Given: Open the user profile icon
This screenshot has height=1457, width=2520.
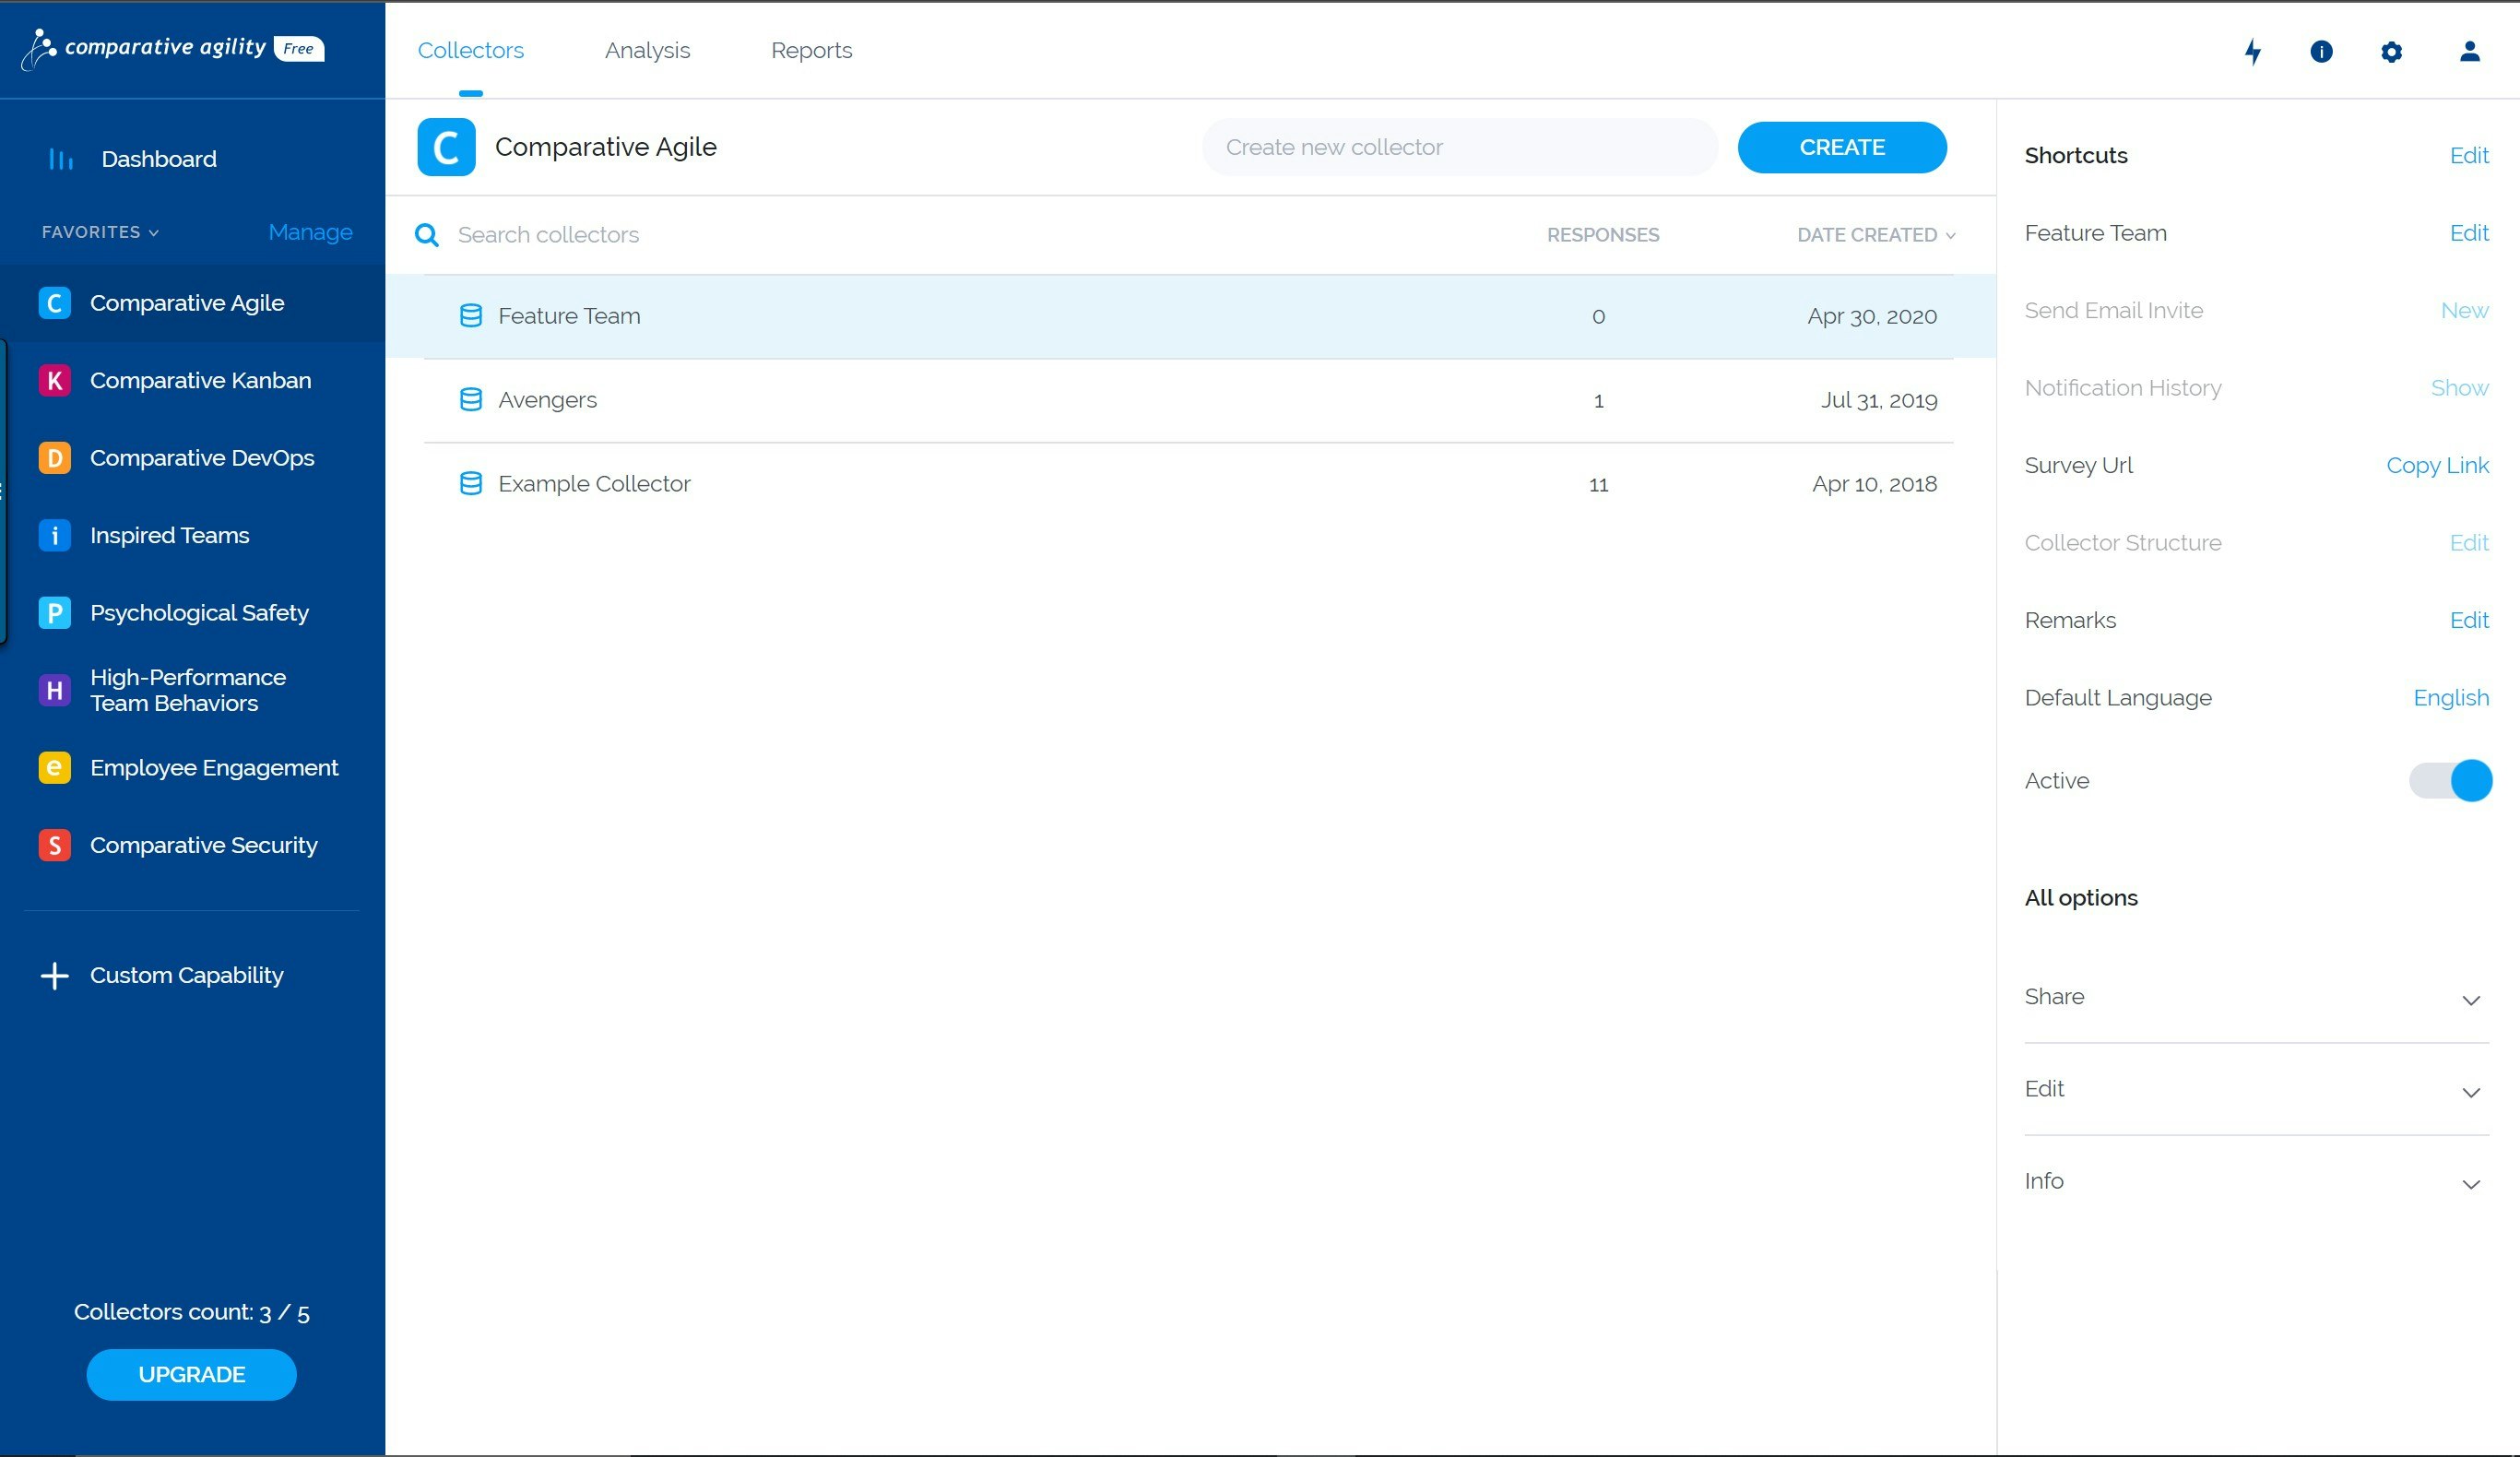Looking at the screenshot, I should pyautogui.click(x=2469, y=51).
